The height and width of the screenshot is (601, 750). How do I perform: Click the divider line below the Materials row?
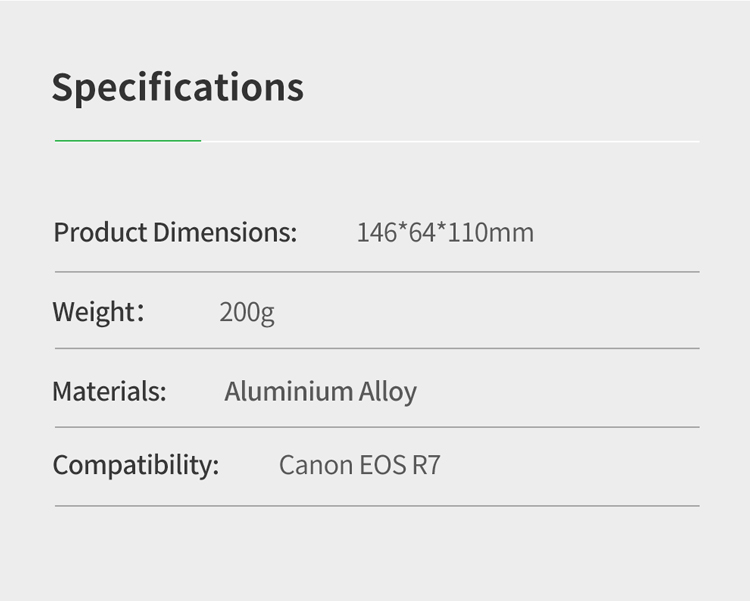[x=377, y=427]
